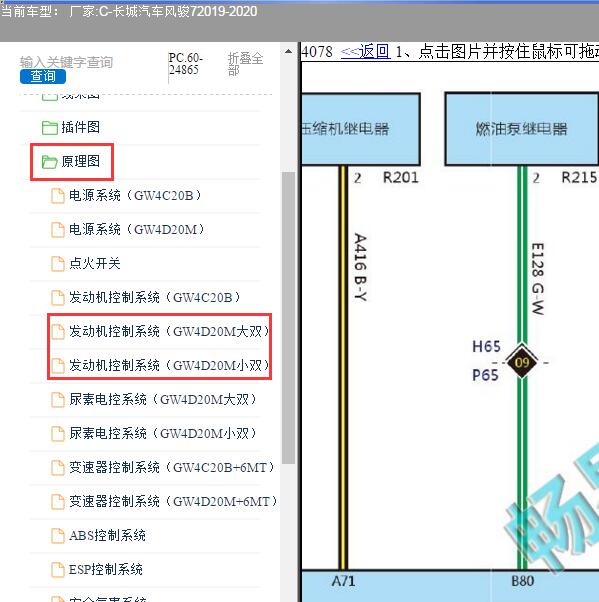The width and height of the screenshot is (599, 602).
Task: Click document icon beside 点火开关
Action: coord(58,264)
